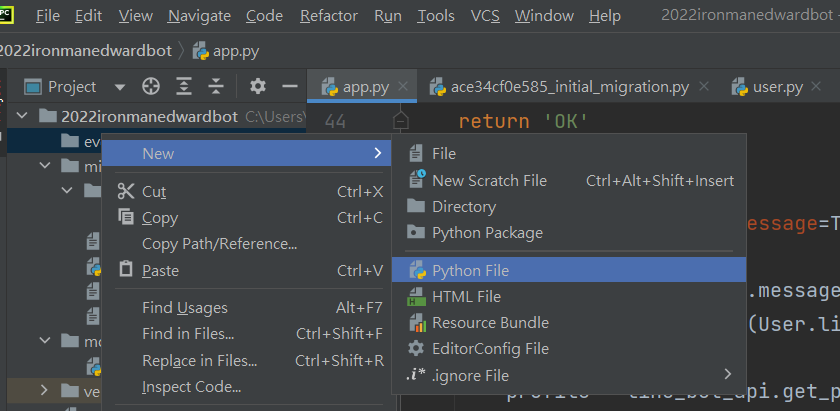Create a new EditorConfig File
The height and width of the screenshot is (411, 840).
tap(569, 349)
